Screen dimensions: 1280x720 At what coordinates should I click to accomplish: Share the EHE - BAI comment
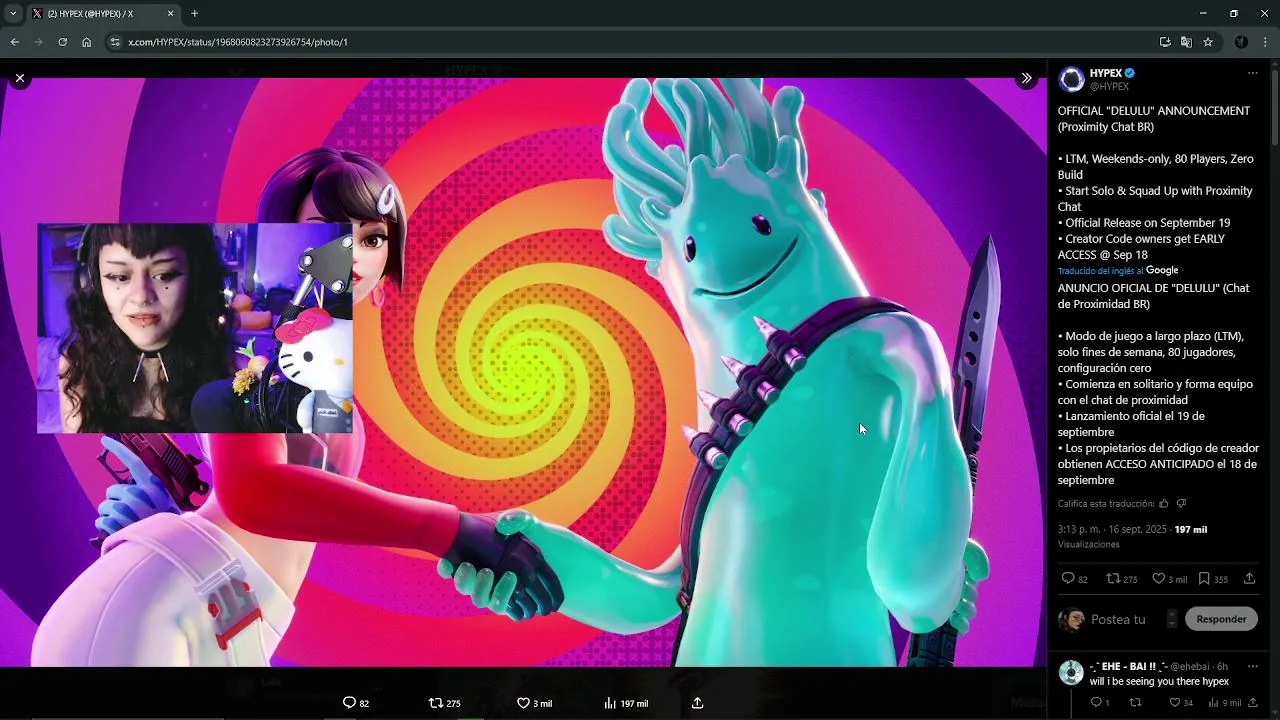1252,702
